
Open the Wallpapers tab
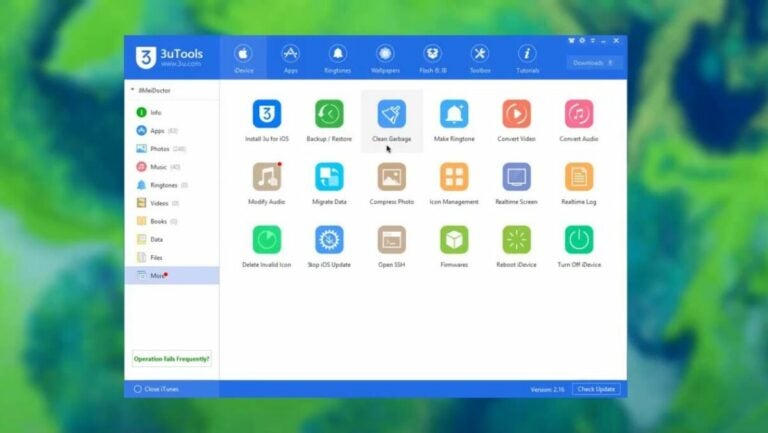click(385, 58)
